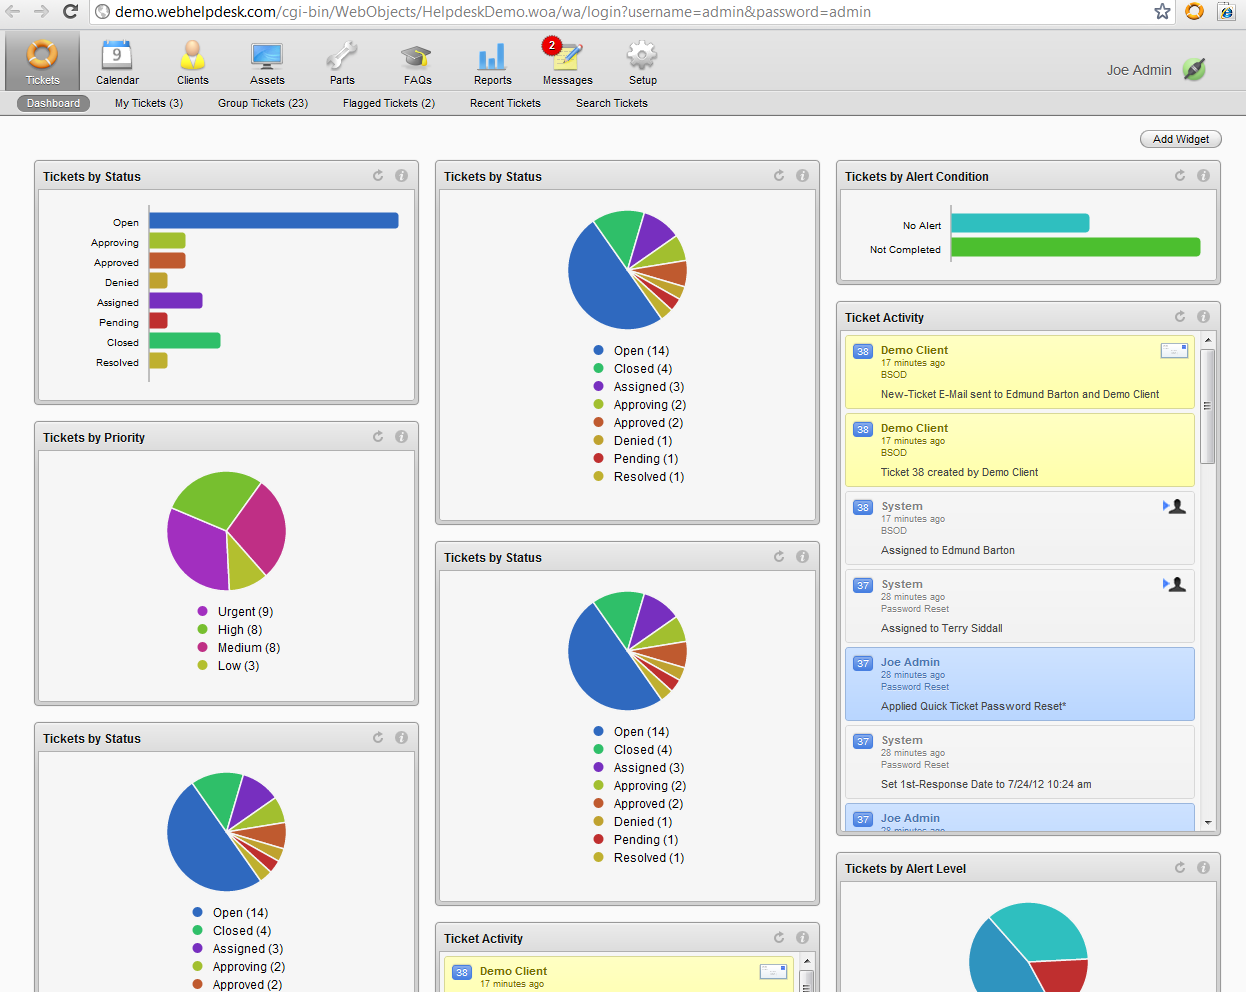Log out using the green disconnect icon
The image size is (1246, 992).
pyautogui.click(x=1194, y=70)
